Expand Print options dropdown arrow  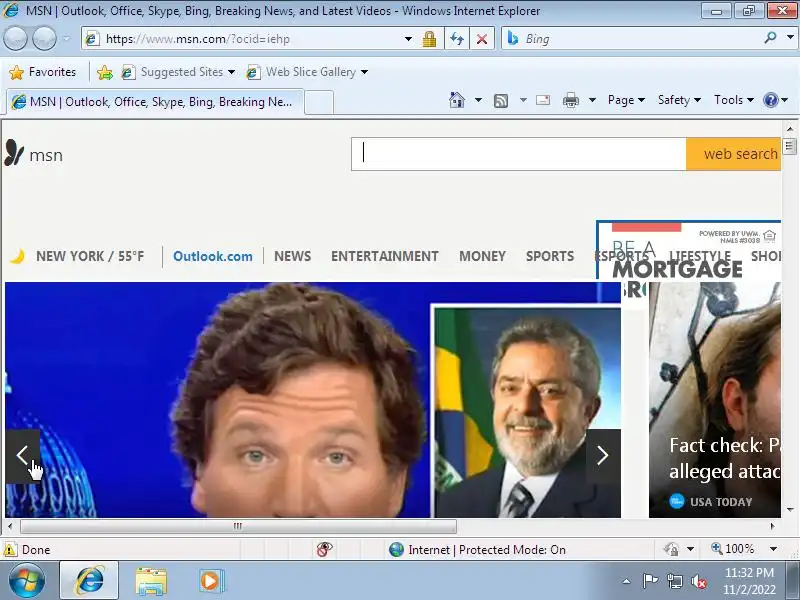592,100
